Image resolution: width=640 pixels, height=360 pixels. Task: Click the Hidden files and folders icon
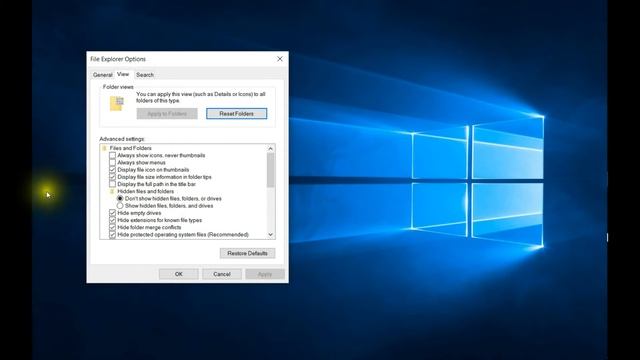(x=112, y=191)
